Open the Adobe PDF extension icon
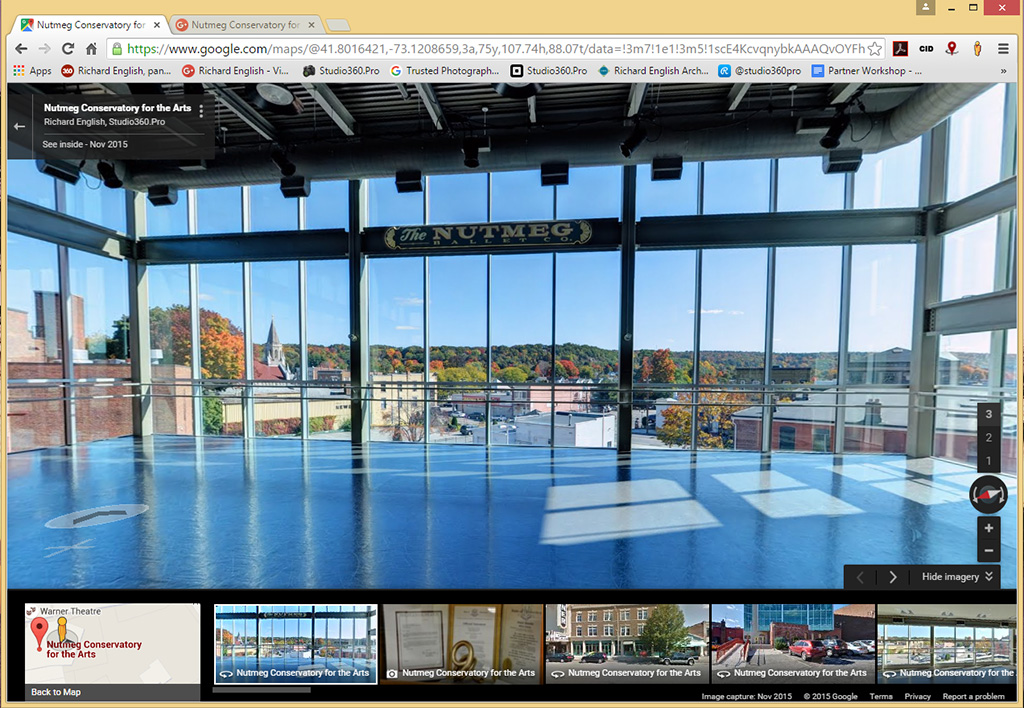The height and width of the screenshot is (708, 1024). click(901, 49)
